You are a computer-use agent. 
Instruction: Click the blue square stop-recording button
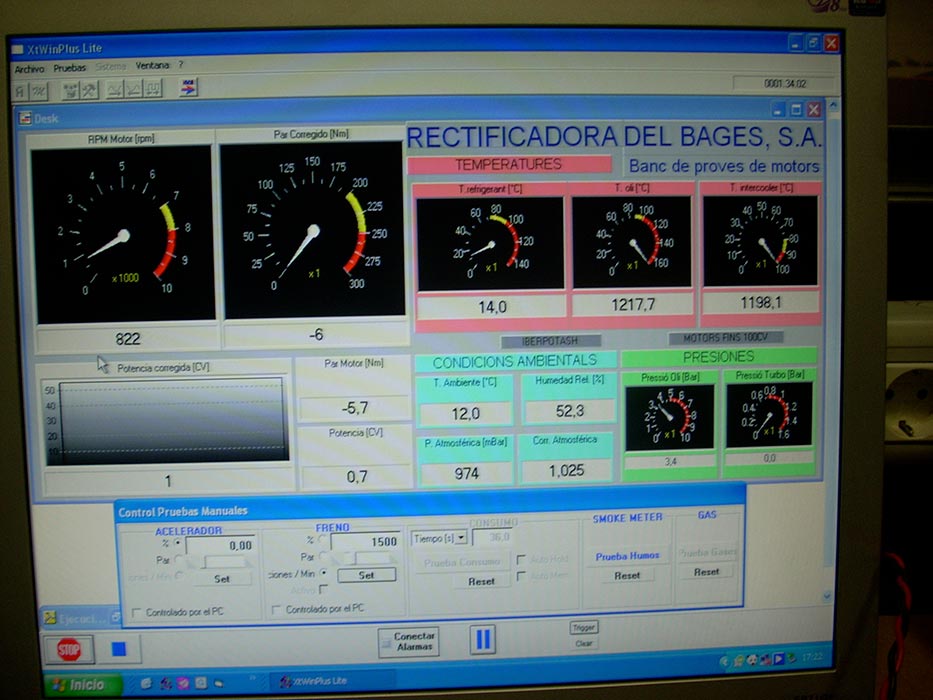coord(119,649)
